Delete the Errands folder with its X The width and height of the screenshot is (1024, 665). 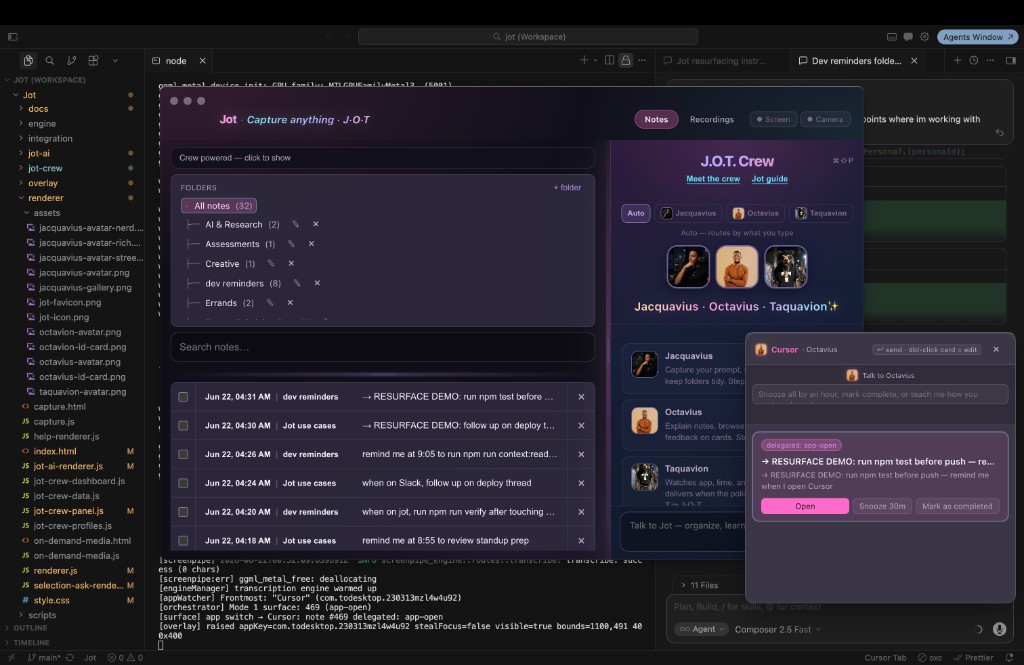point(290,302)
